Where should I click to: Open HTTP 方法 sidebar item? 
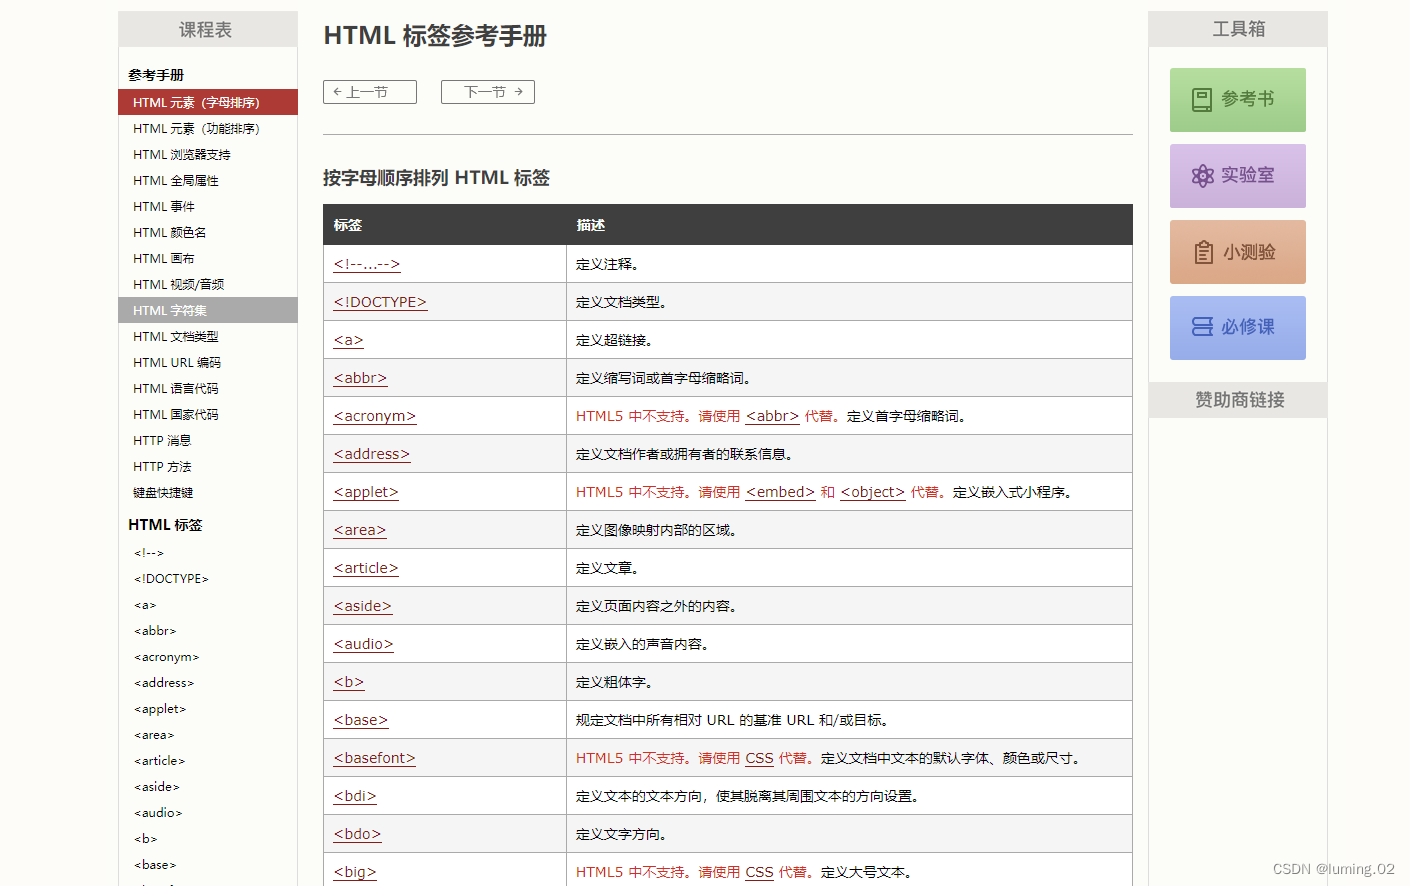pyautogui.click(x=208, y=466)
